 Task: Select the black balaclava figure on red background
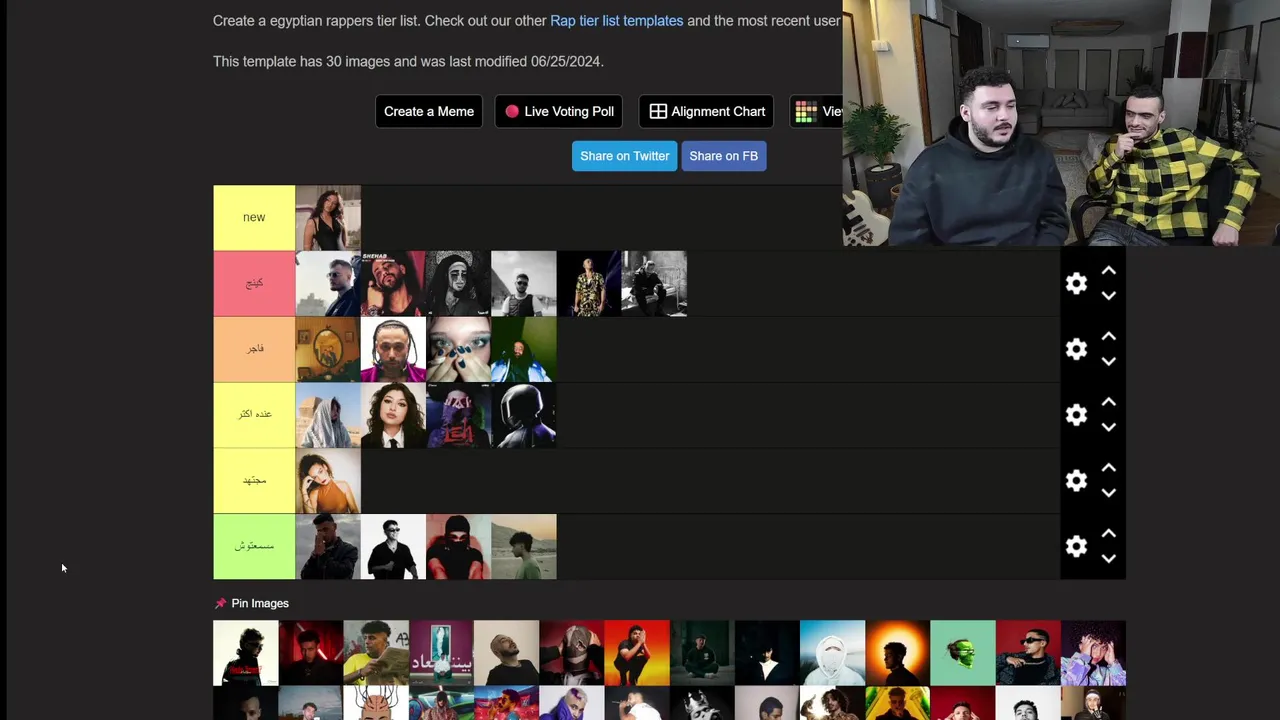(458, 547)
